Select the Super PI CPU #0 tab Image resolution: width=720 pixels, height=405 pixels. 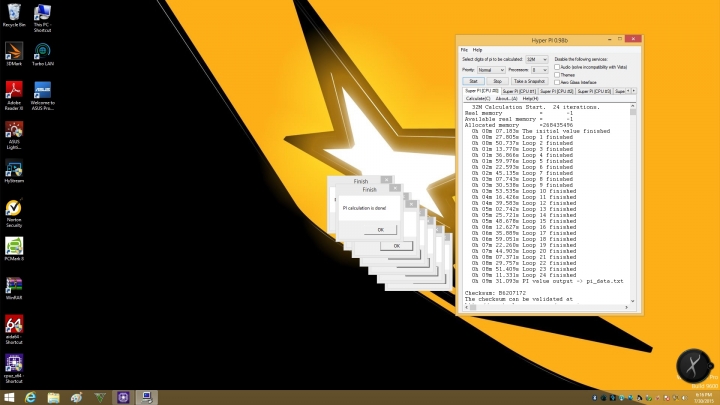pos(481,91)
